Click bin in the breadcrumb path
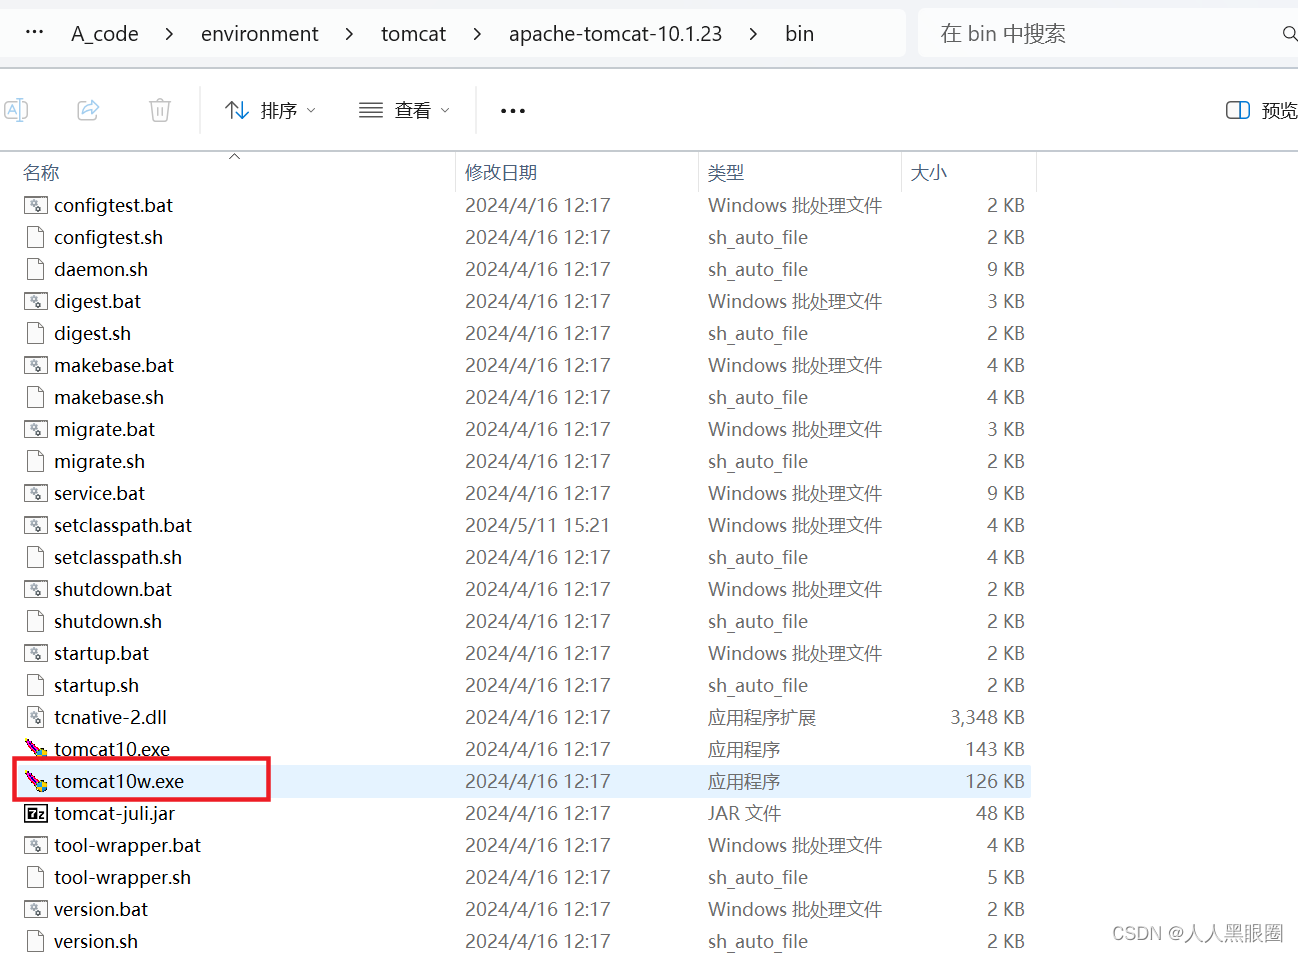The image size is (1298, 953). [x=799, y=34]
